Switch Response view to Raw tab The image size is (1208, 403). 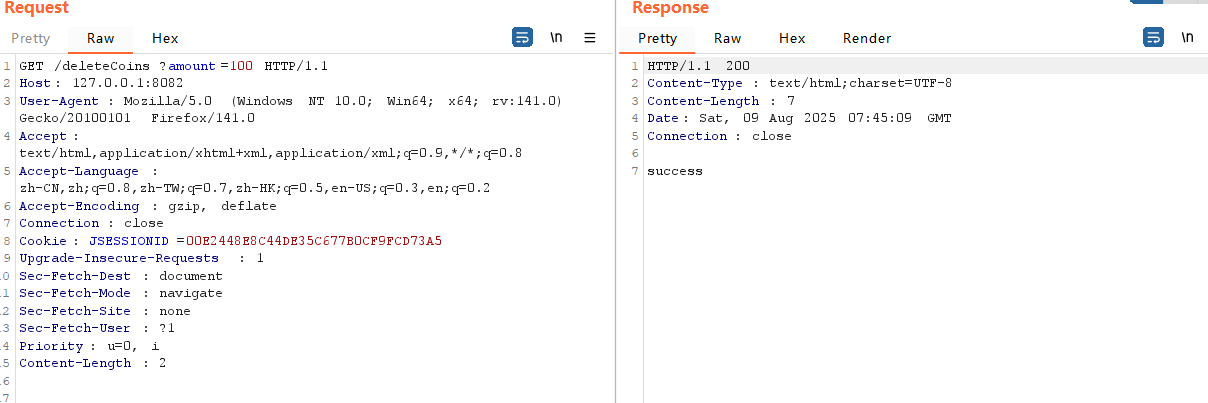727,38
